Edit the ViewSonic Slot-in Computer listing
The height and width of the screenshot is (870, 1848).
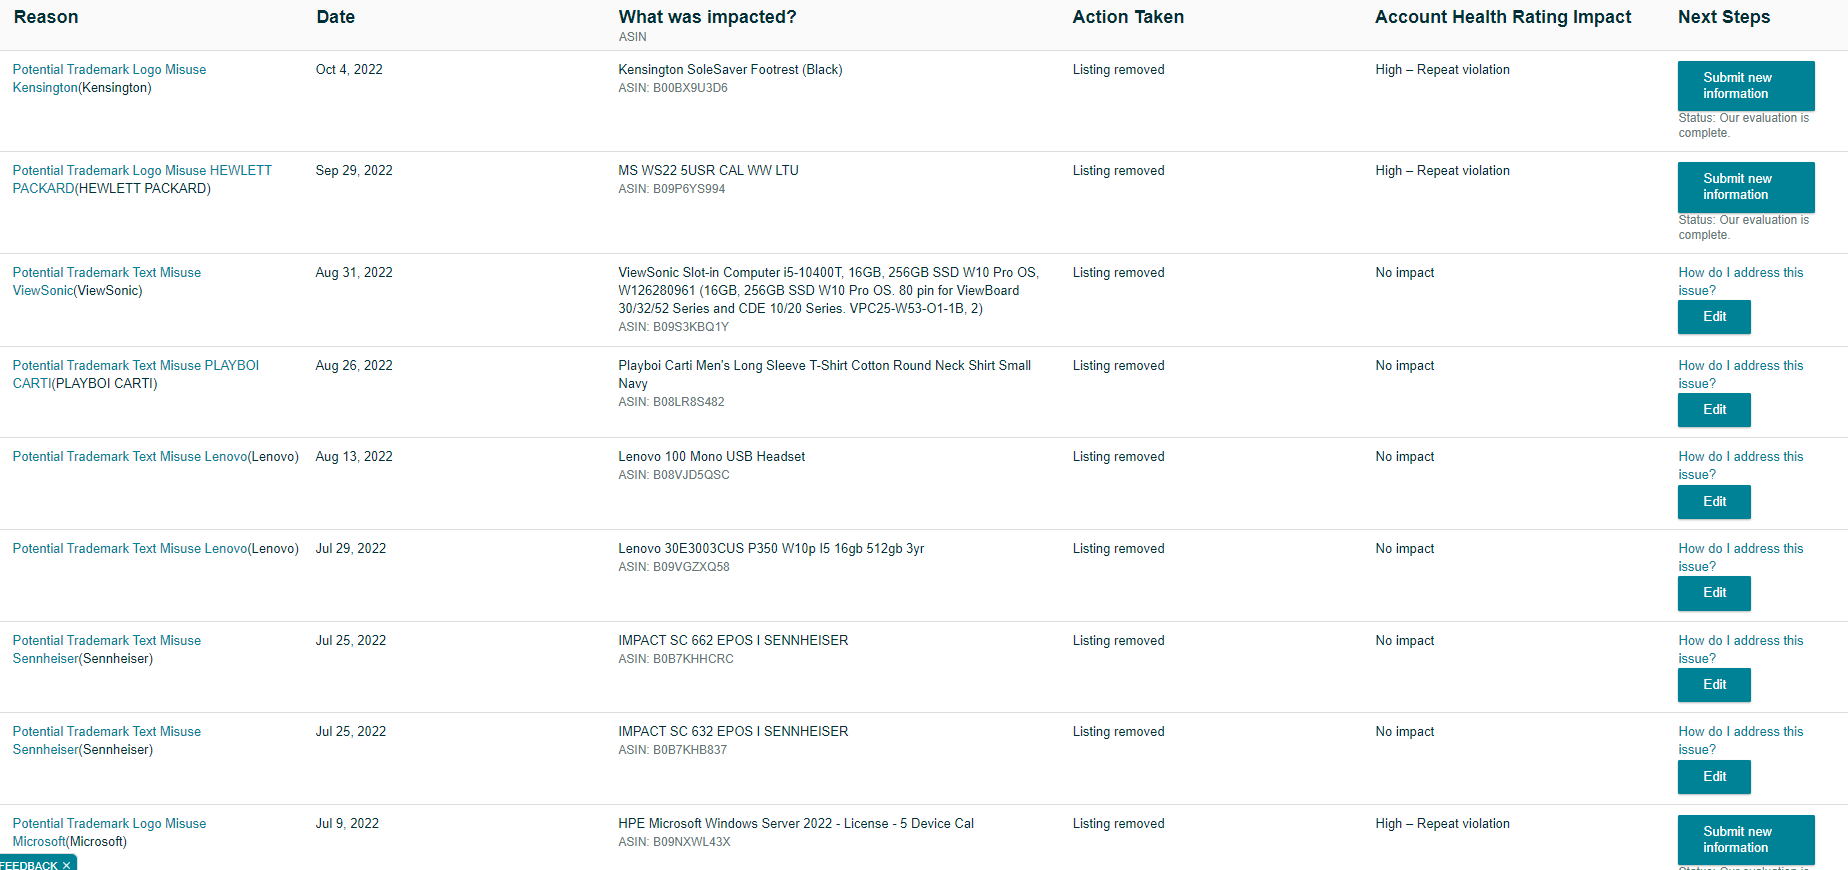coord(1714,317)
